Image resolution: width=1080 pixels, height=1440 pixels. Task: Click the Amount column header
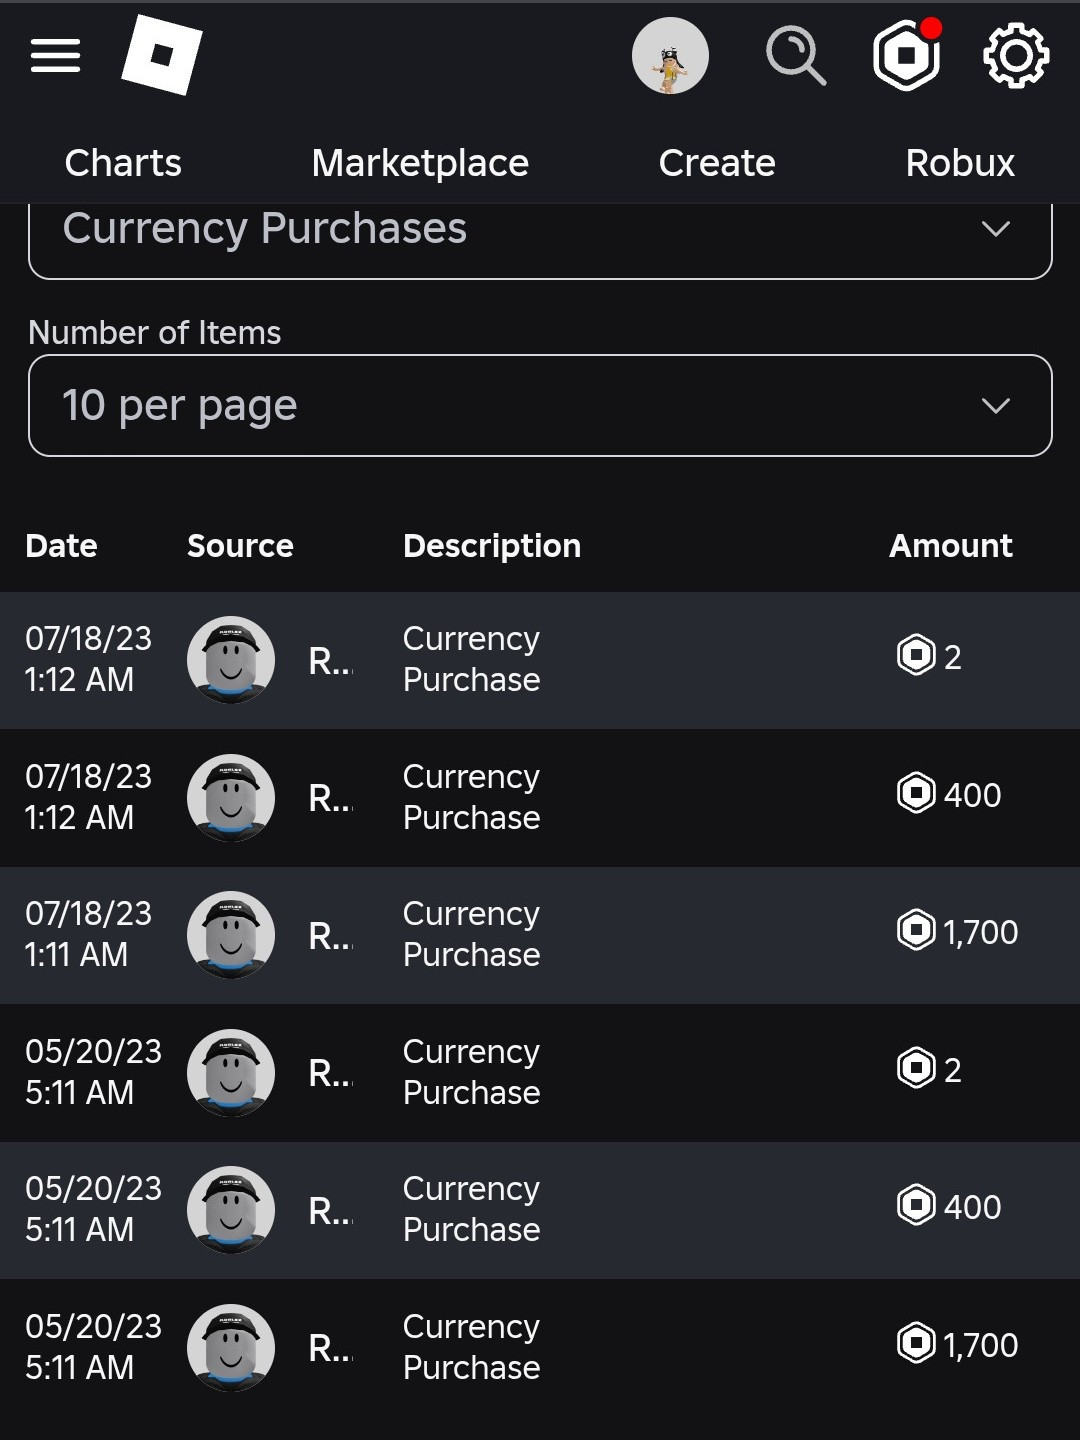(950, 546)
